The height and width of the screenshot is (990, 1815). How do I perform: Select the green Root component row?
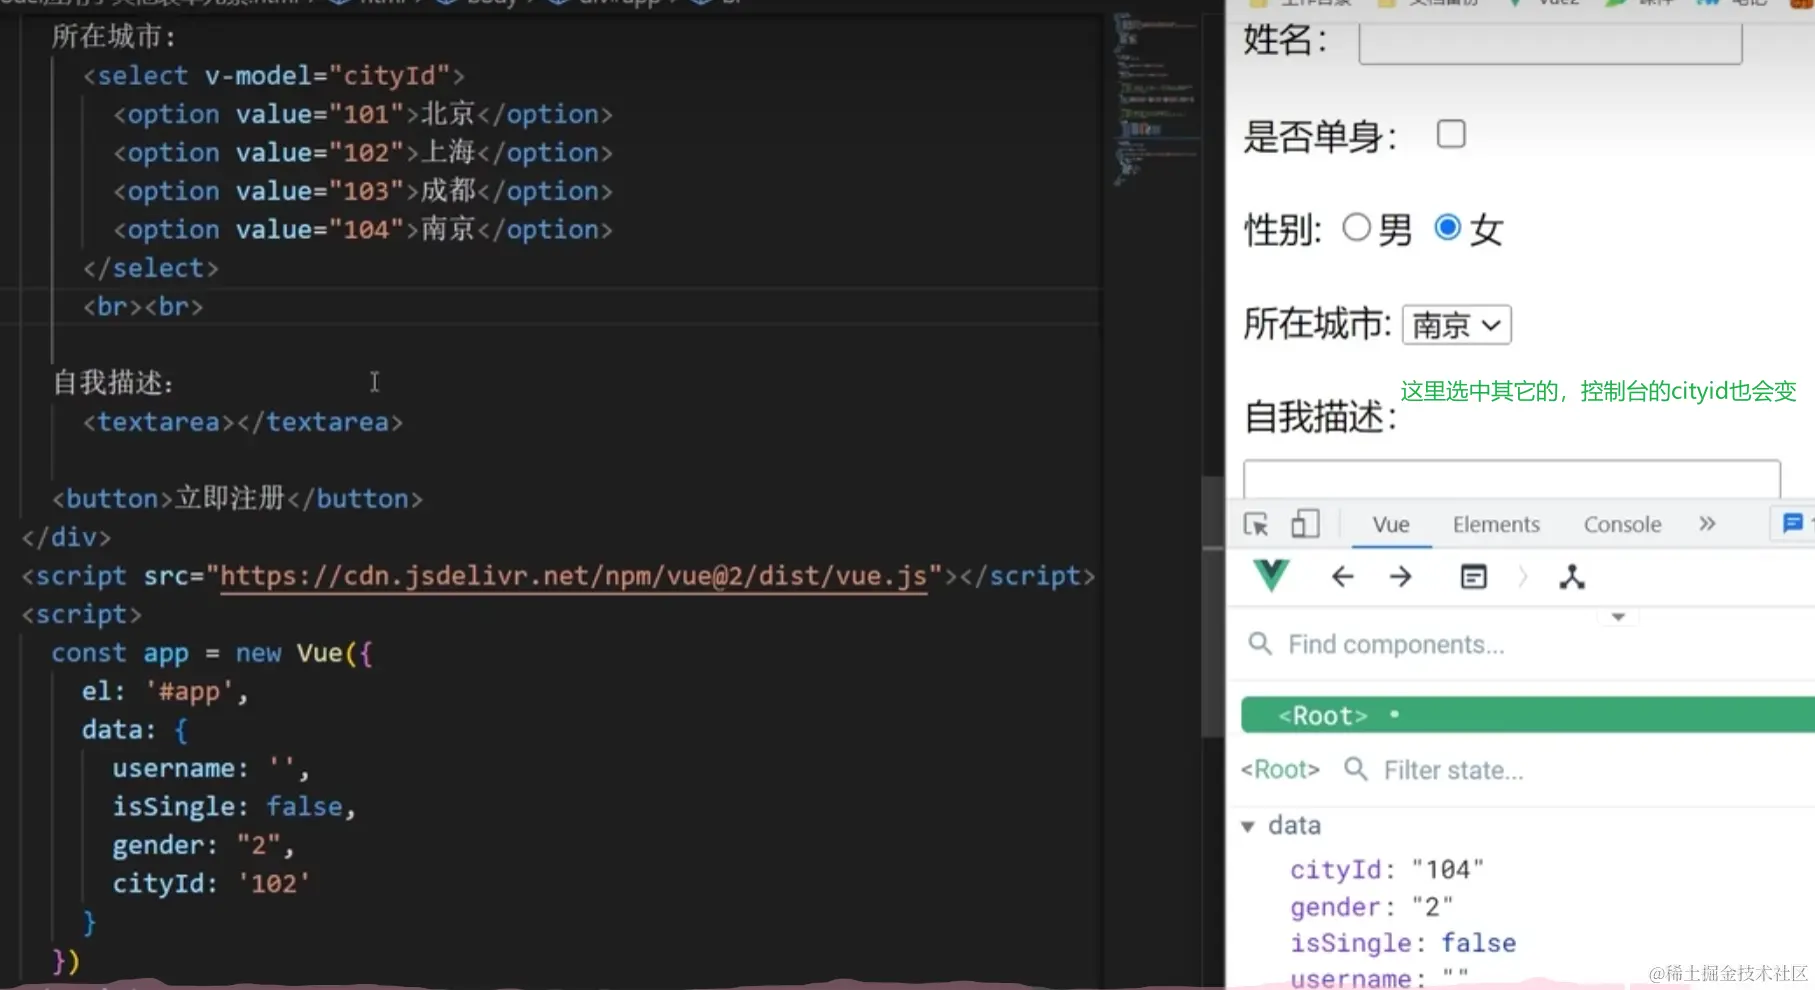click(1528, 715)
